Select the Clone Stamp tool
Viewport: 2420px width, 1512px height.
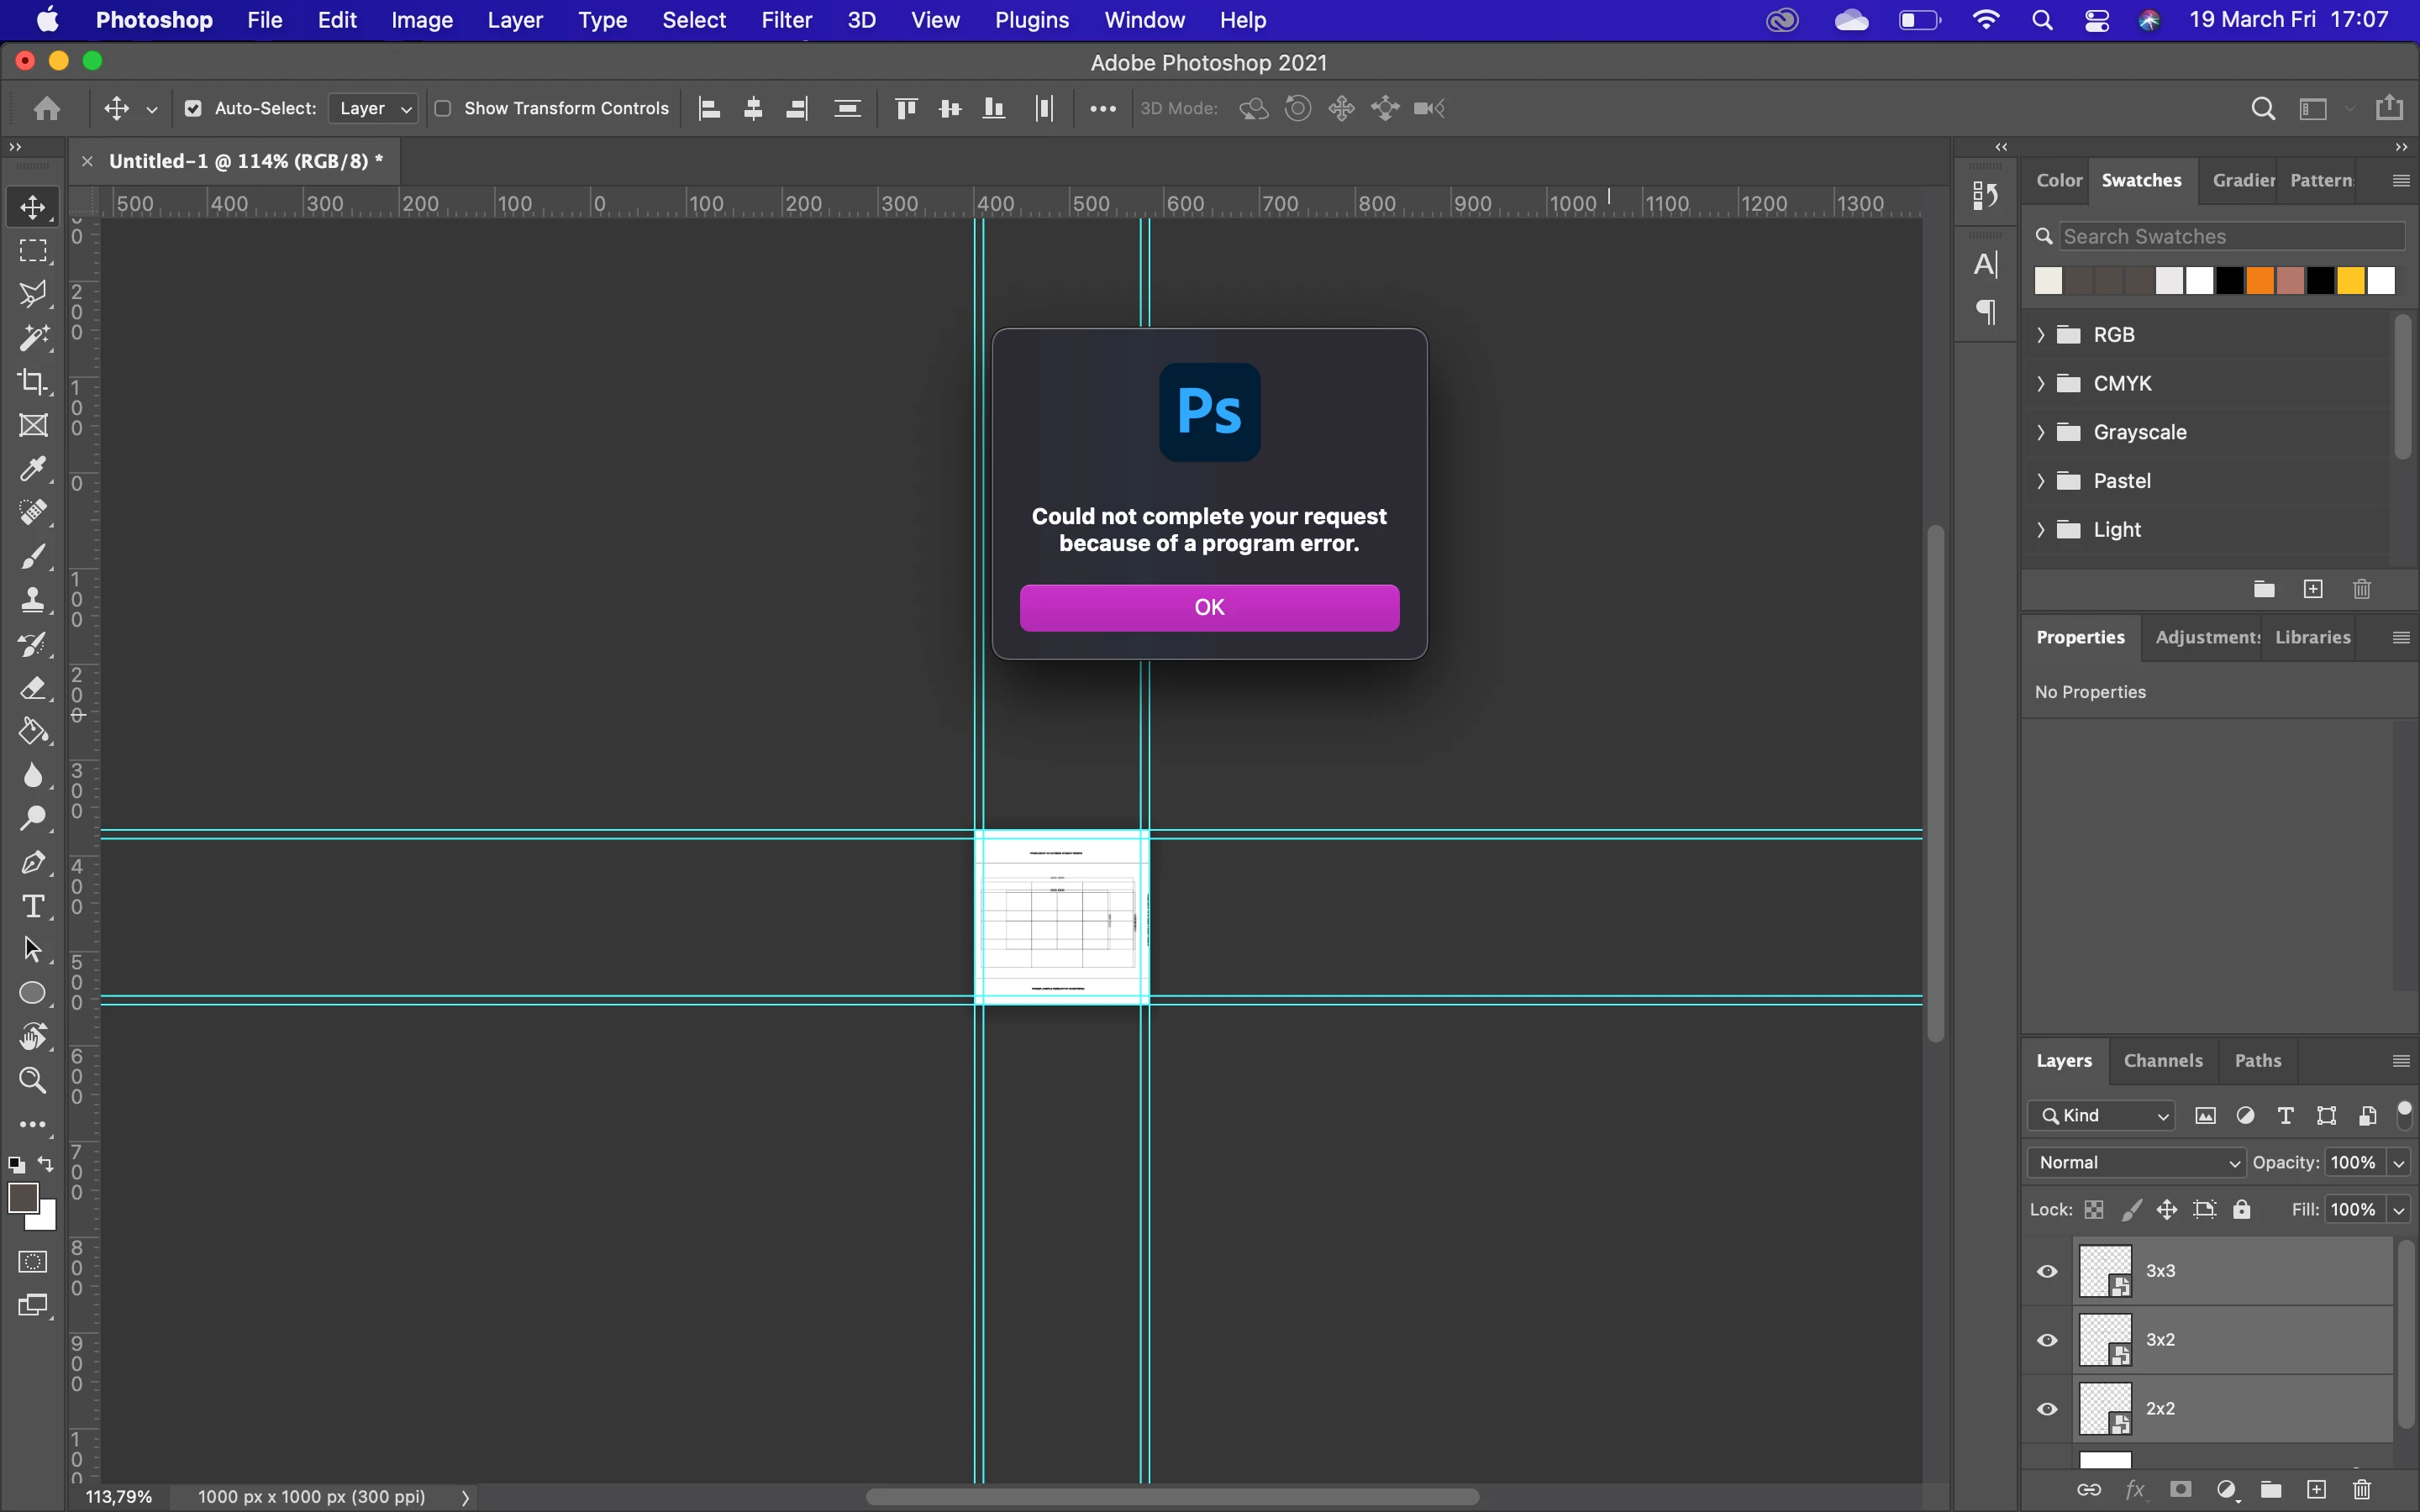point(33,600)
